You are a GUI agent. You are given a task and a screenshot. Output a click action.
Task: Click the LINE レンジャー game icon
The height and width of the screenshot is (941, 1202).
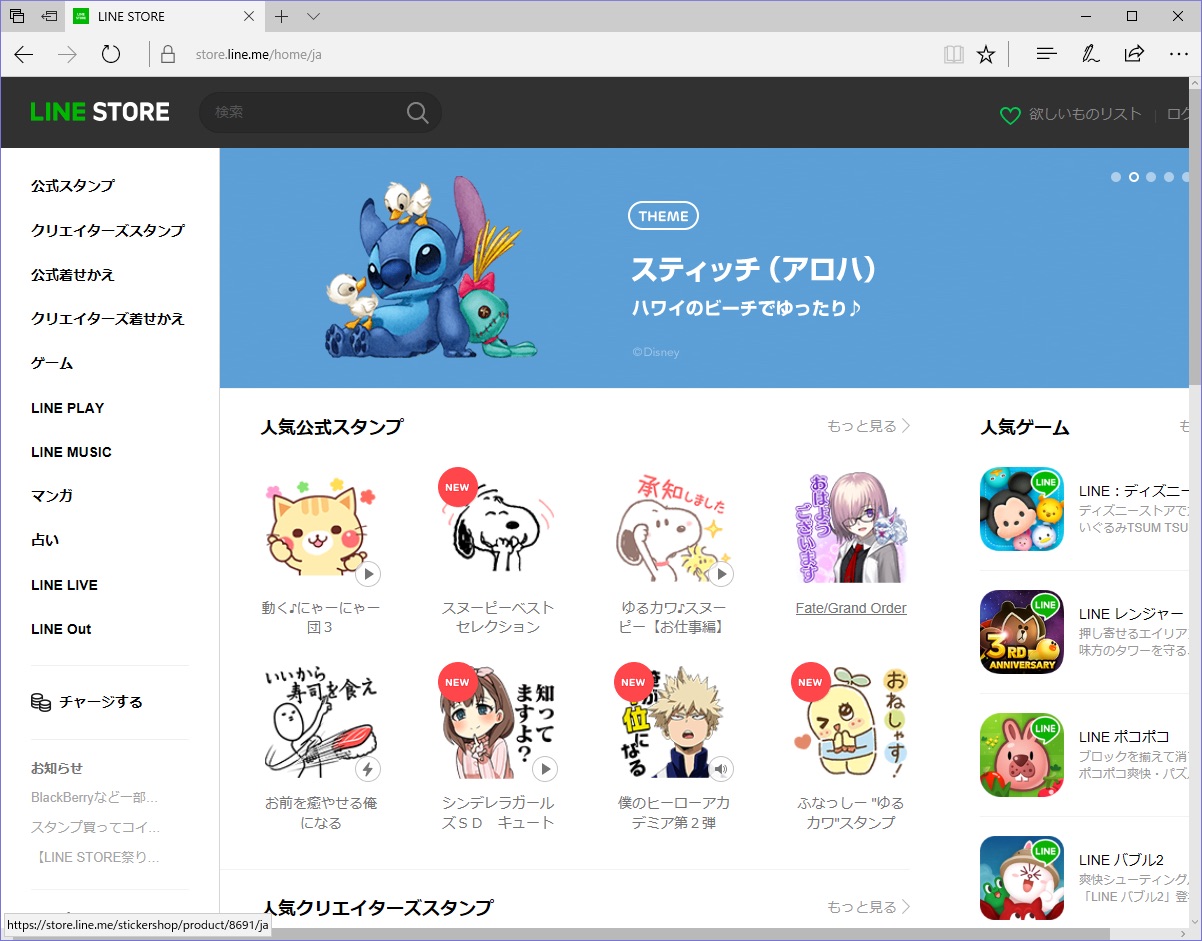(x=1022, y=632)
